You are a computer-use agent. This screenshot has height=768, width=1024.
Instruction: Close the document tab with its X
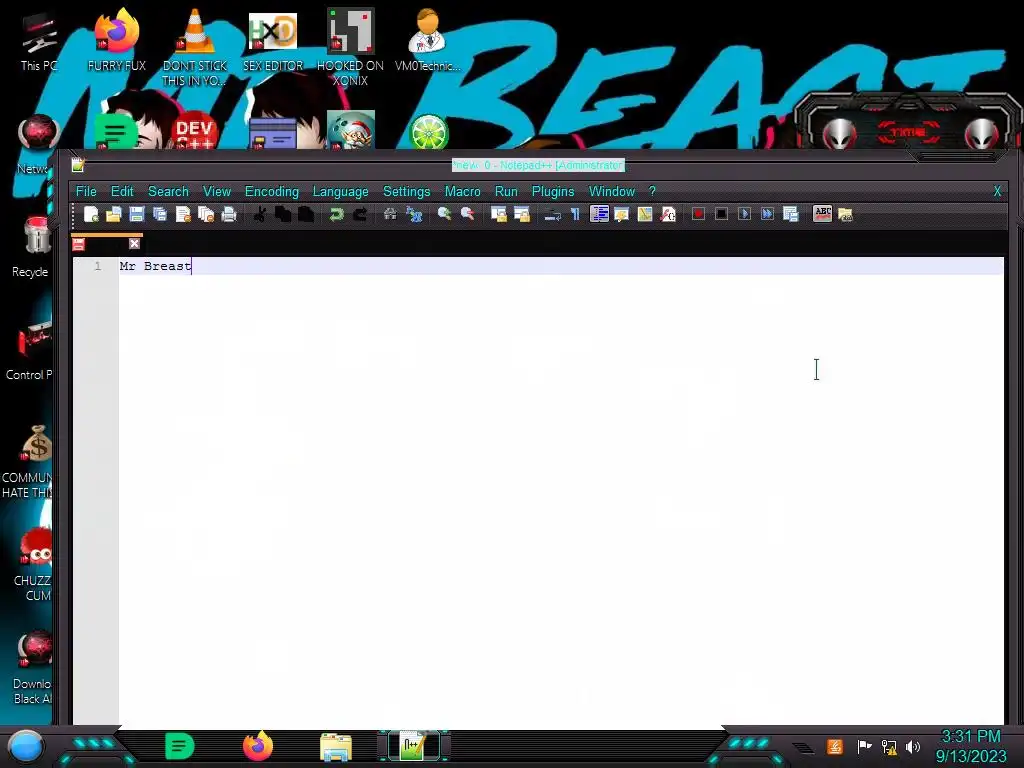pyautogui.click(x=135, y=244)
